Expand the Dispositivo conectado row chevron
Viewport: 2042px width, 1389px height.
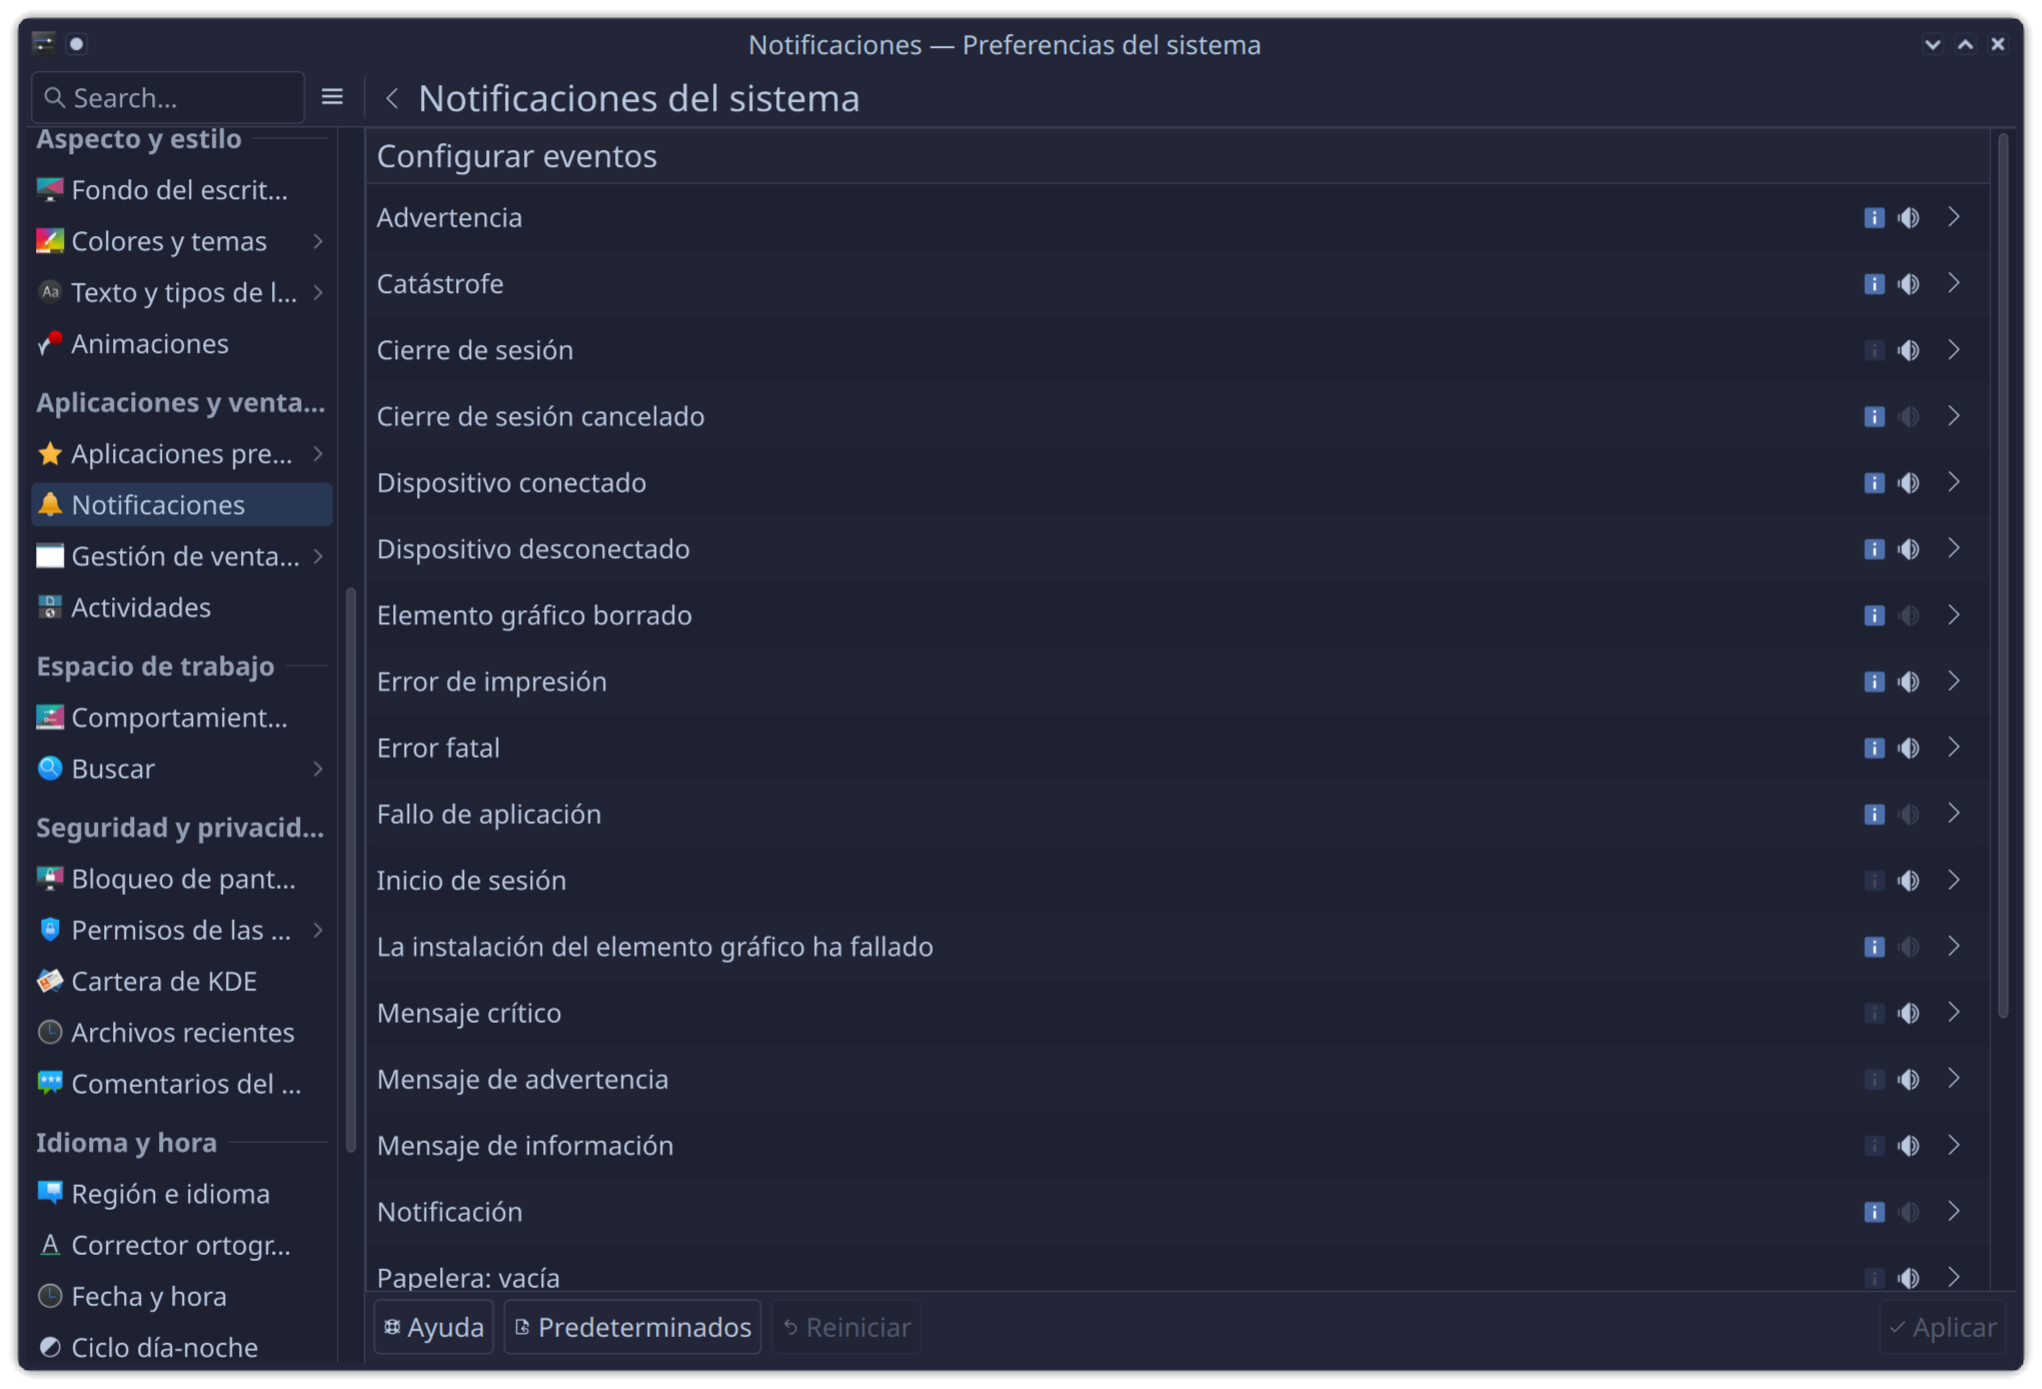(1953, 482)
